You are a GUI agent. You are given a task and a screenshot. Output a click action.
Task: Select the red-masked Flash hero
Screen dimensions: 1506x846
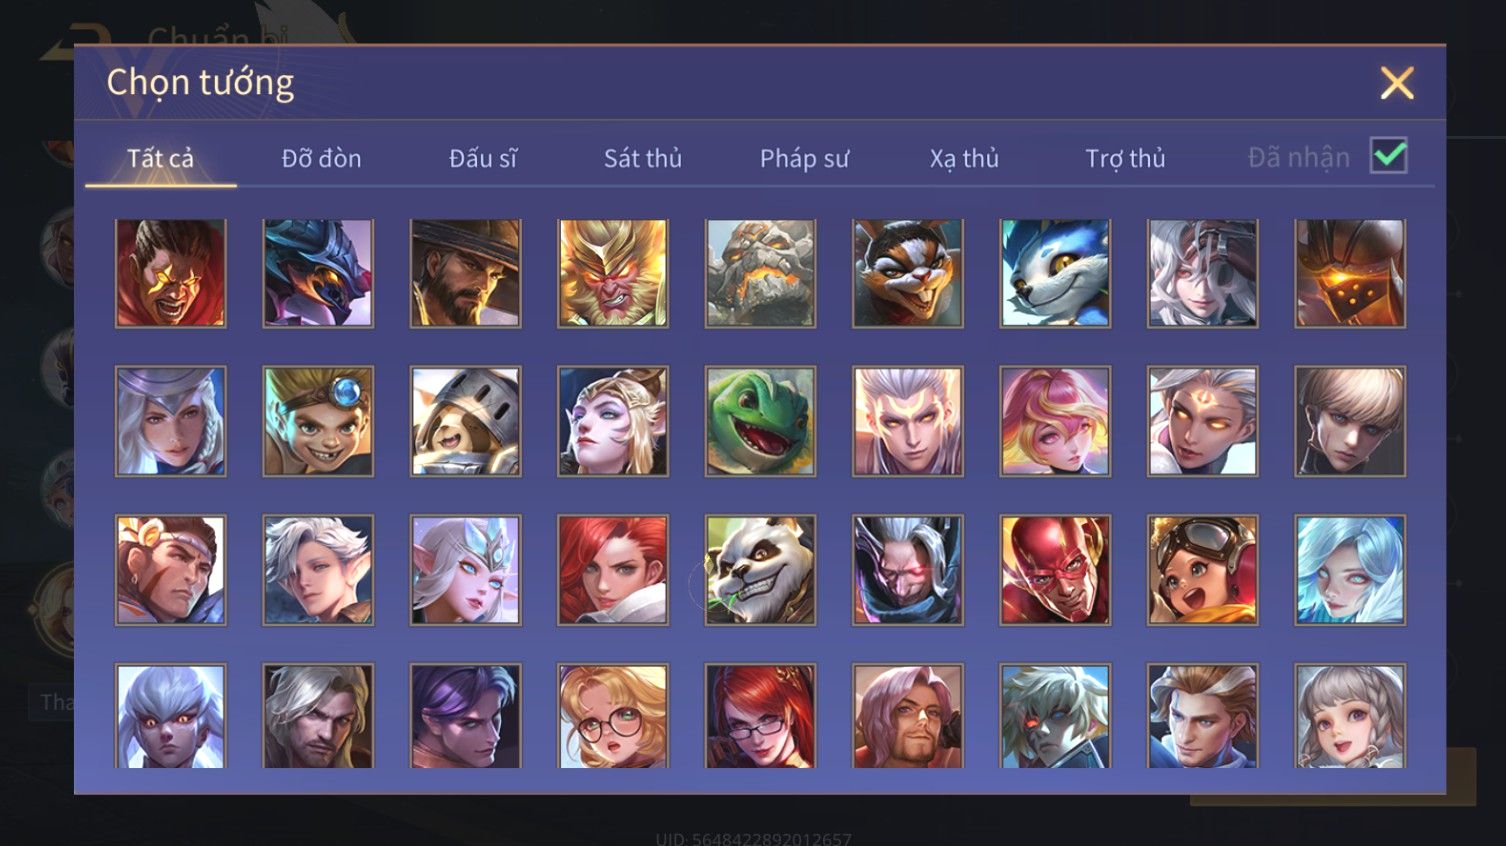click(1055, 570)
